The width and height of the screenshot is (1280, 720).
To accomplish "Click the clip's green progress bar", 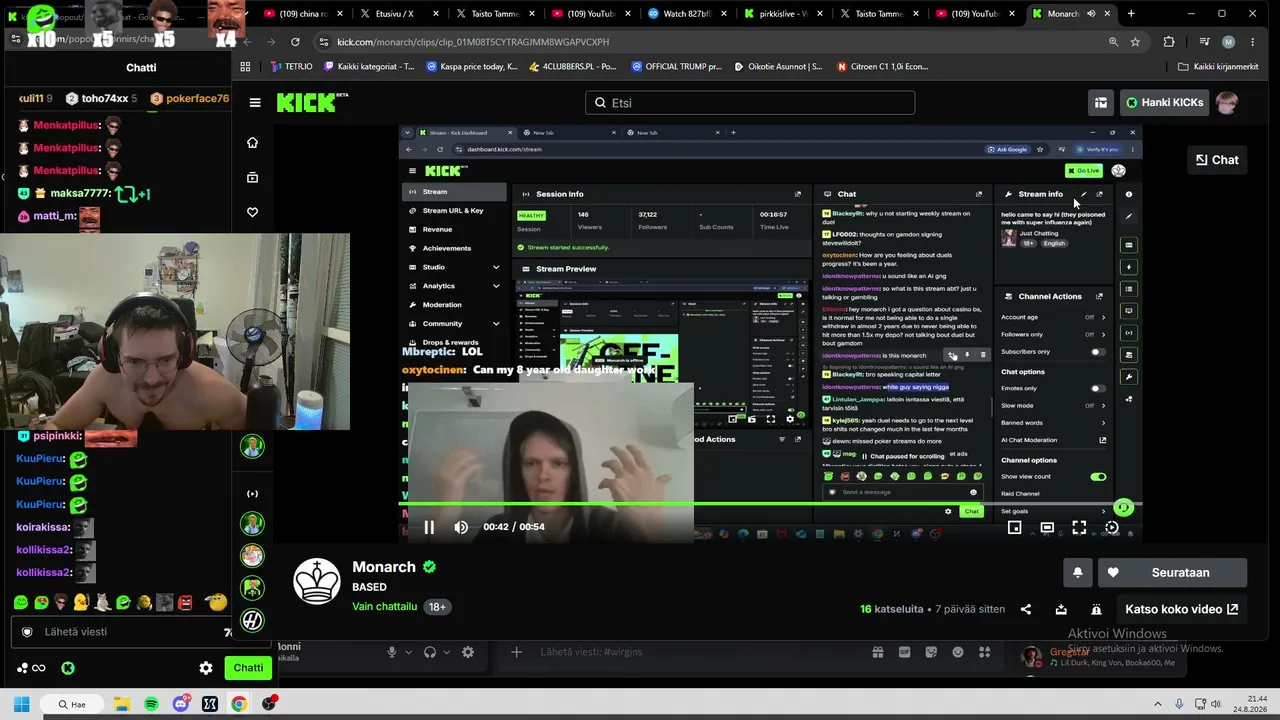I will click(770, 504).
